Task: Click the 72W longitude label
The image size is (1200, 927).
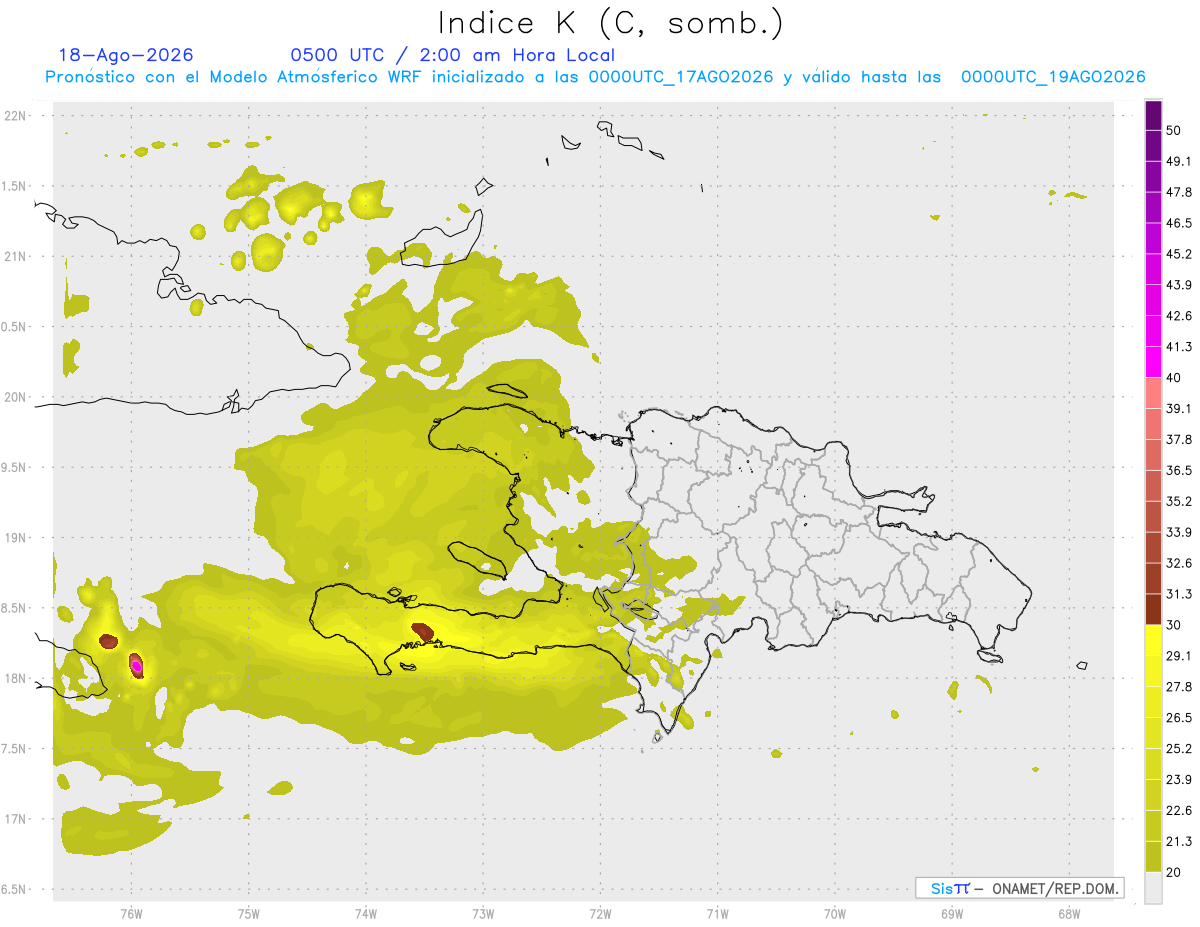Action: coord(600,915)
